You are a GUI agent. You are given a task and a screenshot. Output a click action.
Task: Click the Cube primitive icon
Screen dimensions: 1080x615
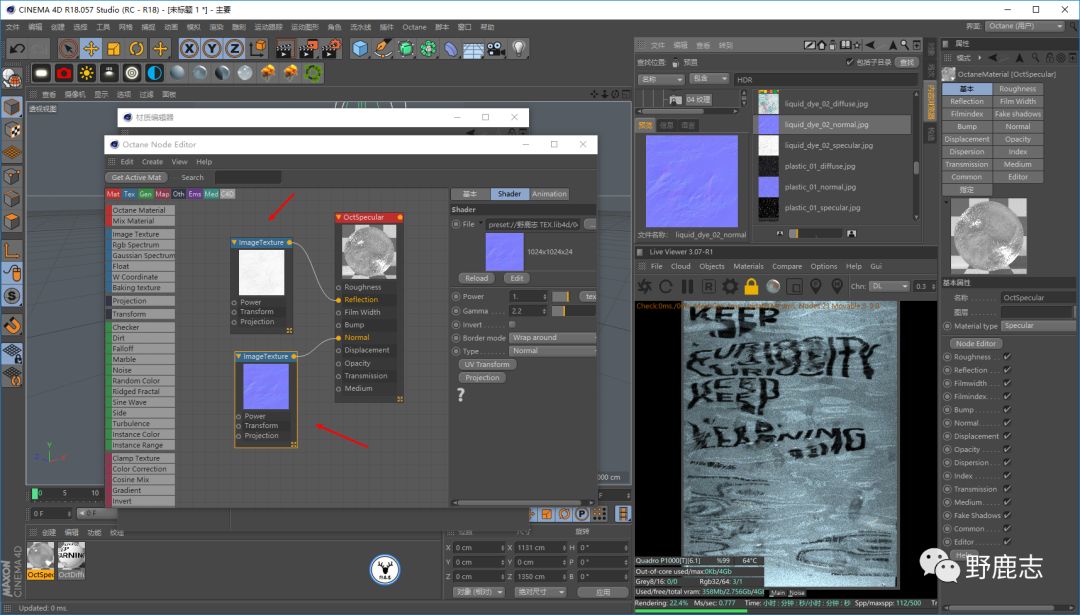359,48
